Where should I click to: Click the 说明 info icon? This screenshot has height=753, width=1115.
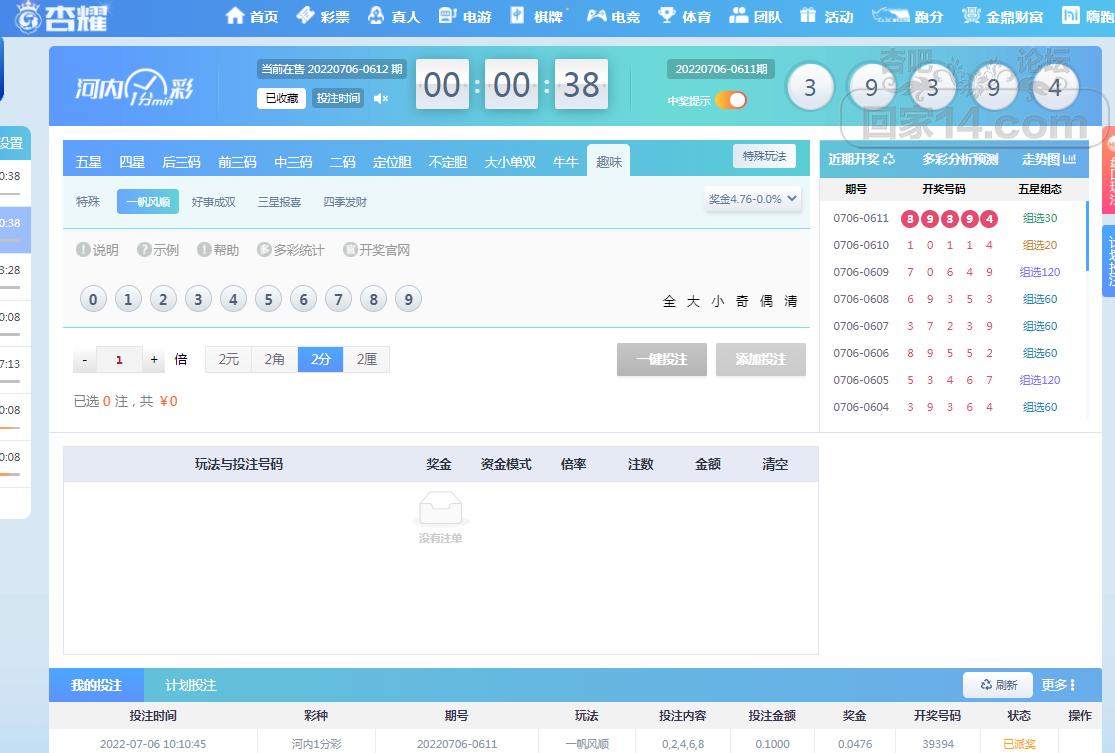coord(84,250)
